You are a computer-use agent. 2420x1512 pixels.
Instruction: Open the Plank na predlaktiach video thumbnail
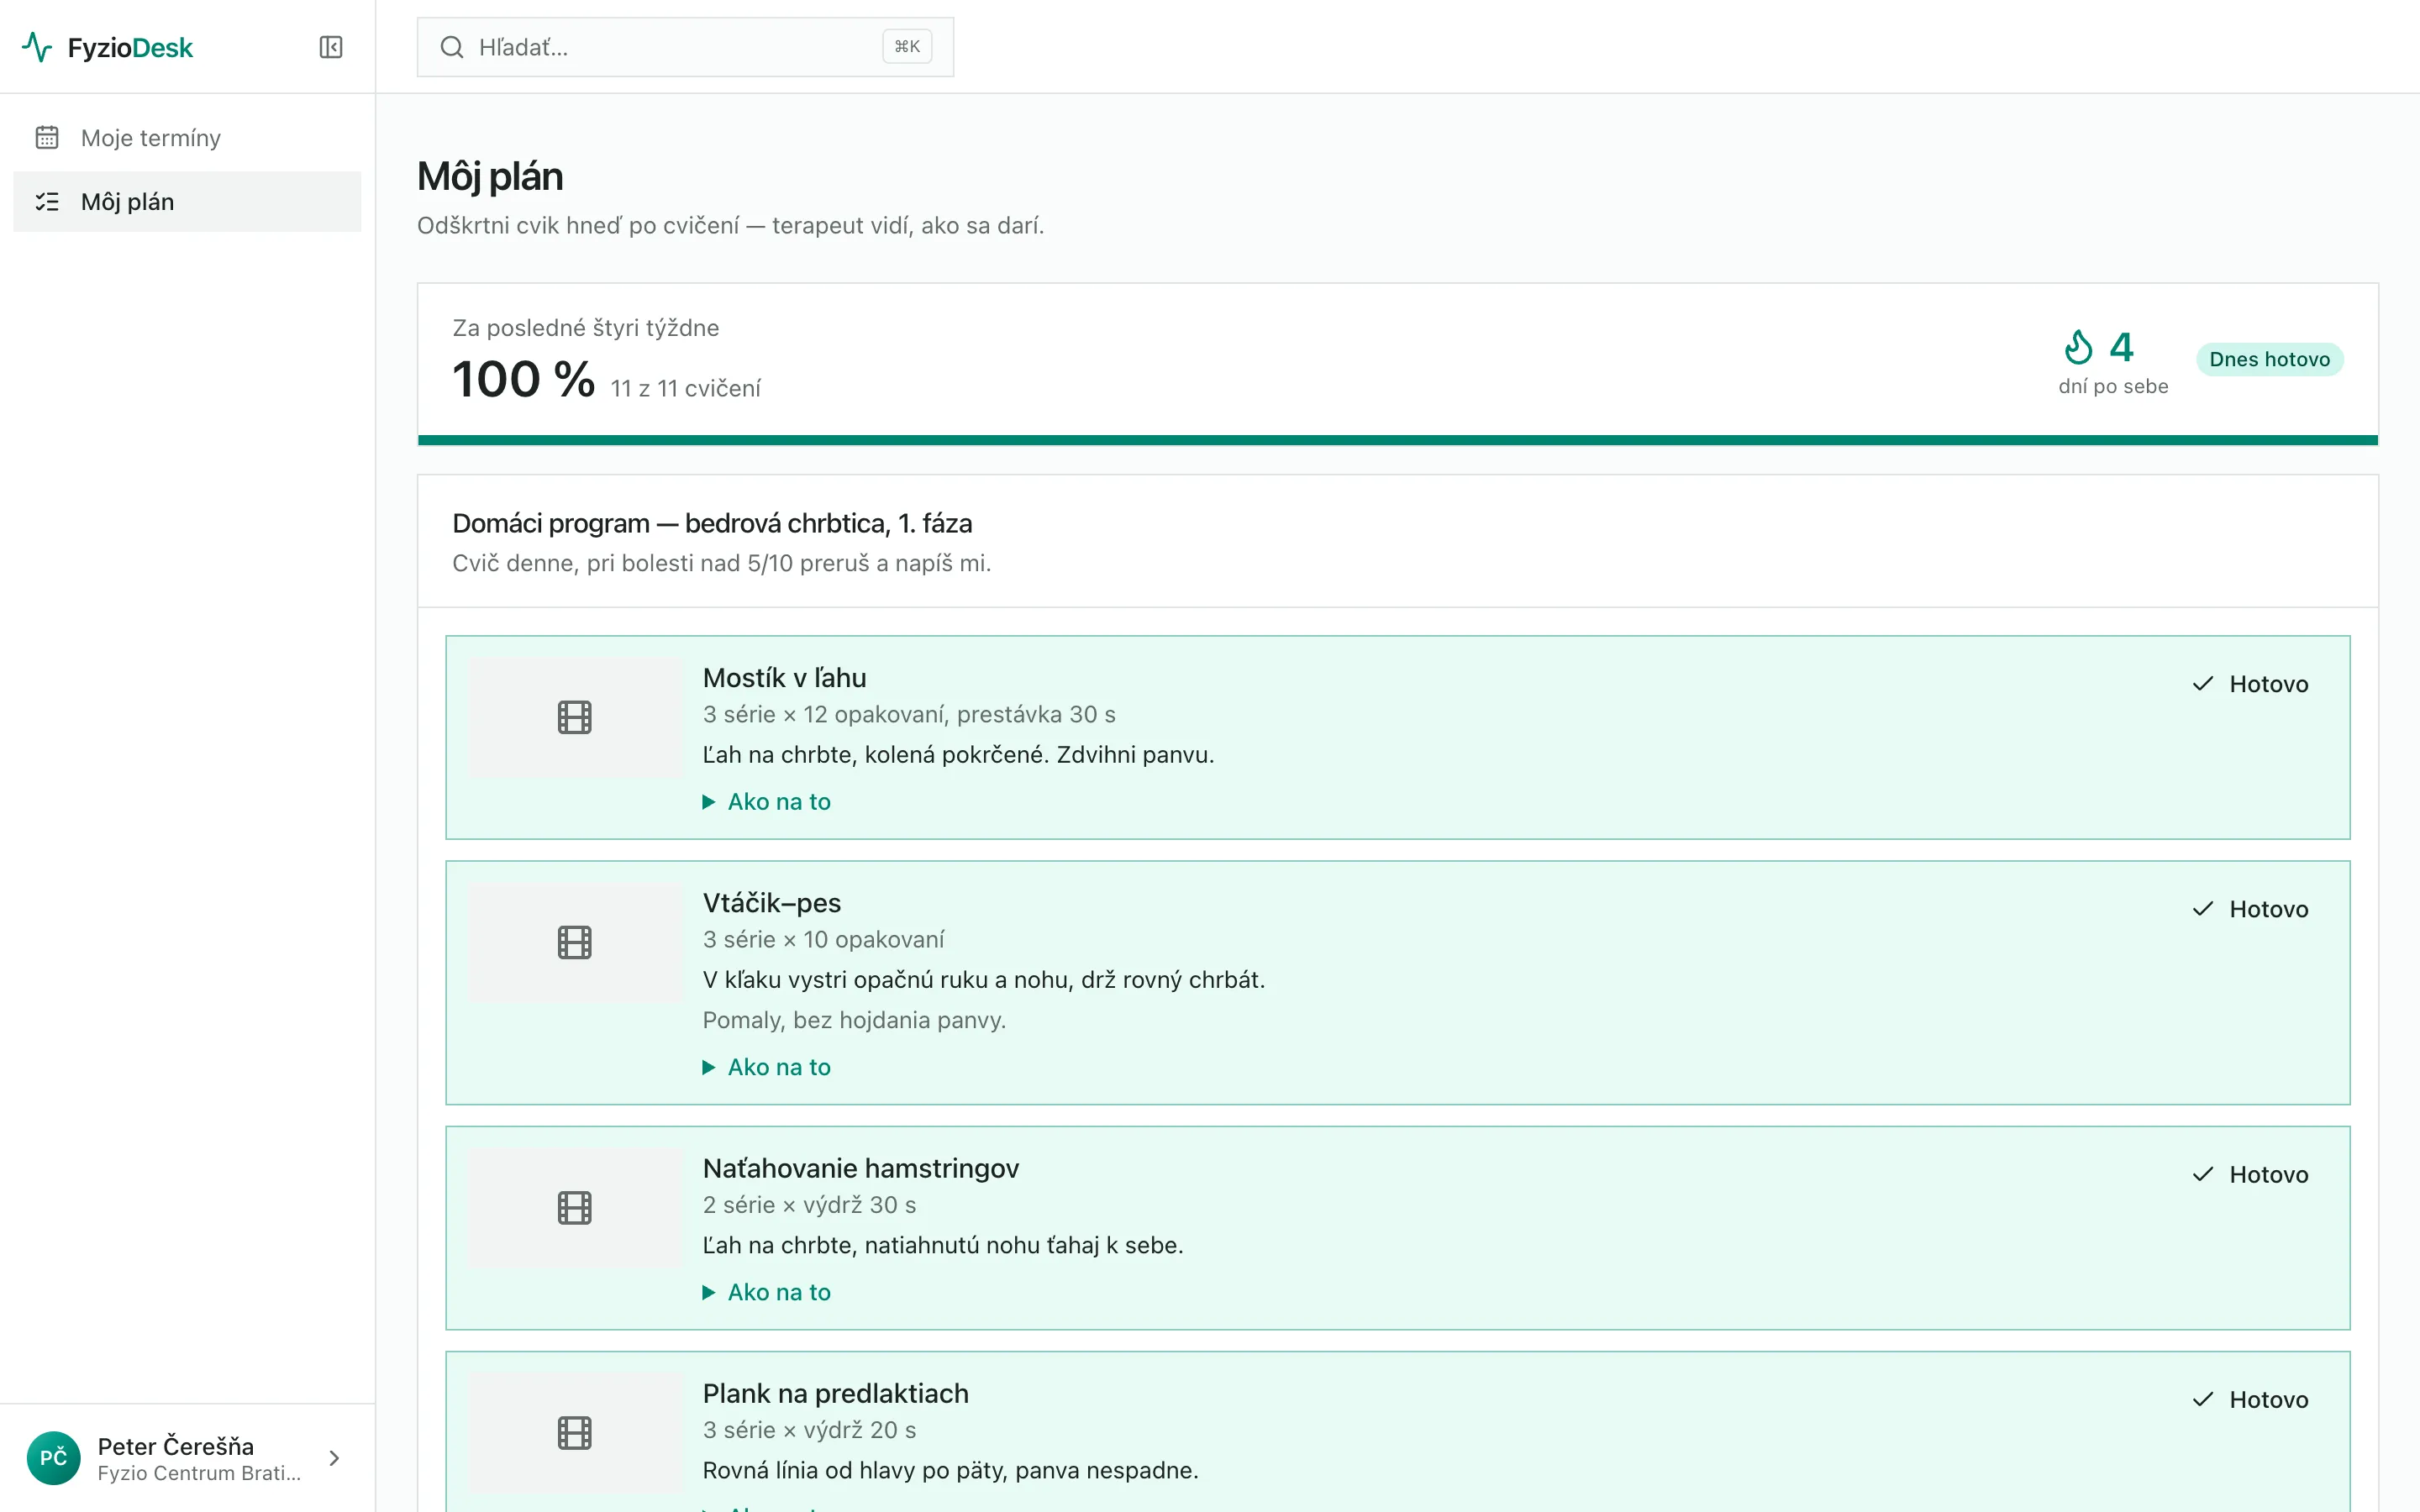click(x=575, y=1433)
